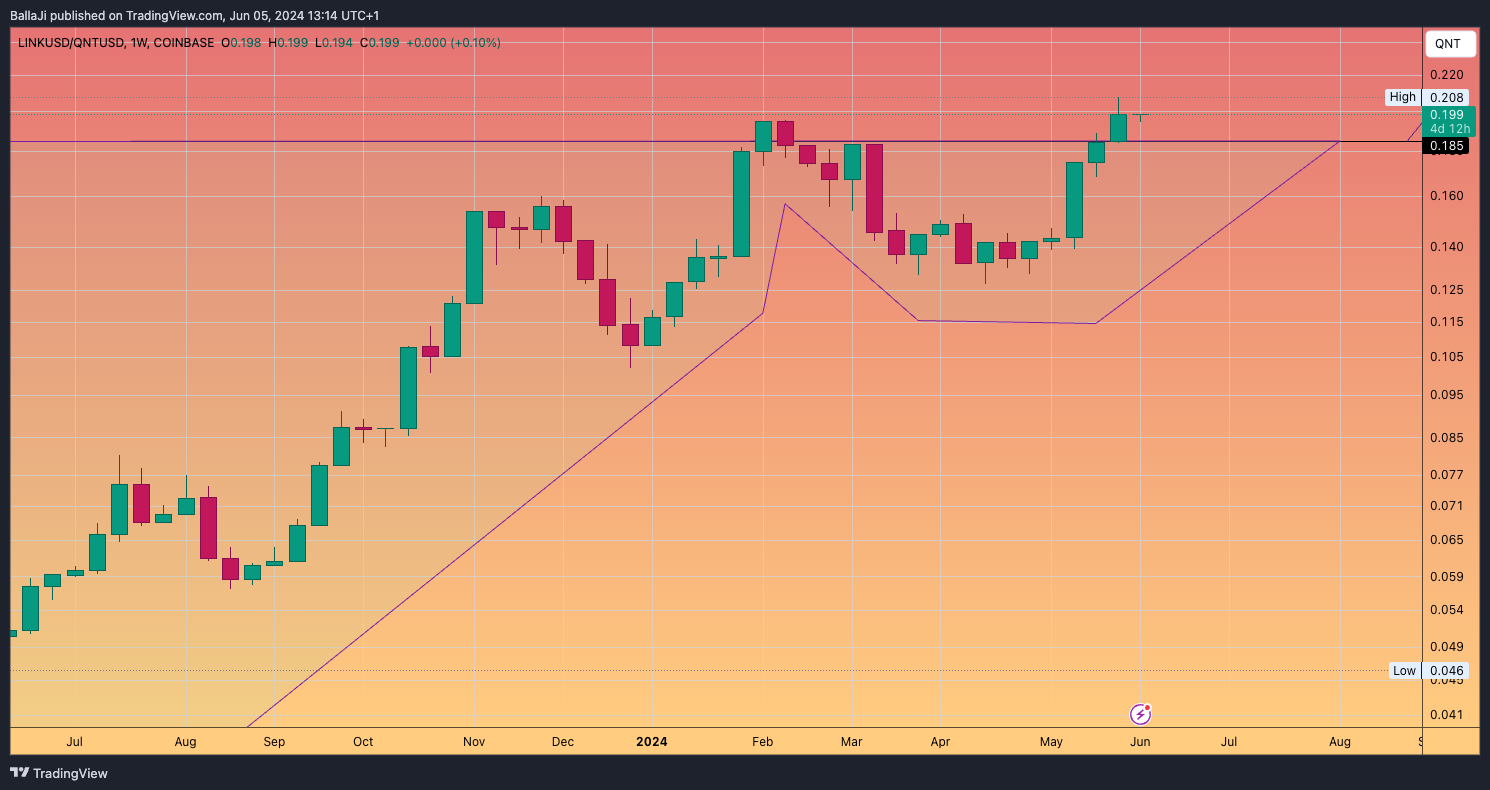Viewport: 1490px width, 790px height.
Task: Click the open value O0.198
Action: [241, 43]
